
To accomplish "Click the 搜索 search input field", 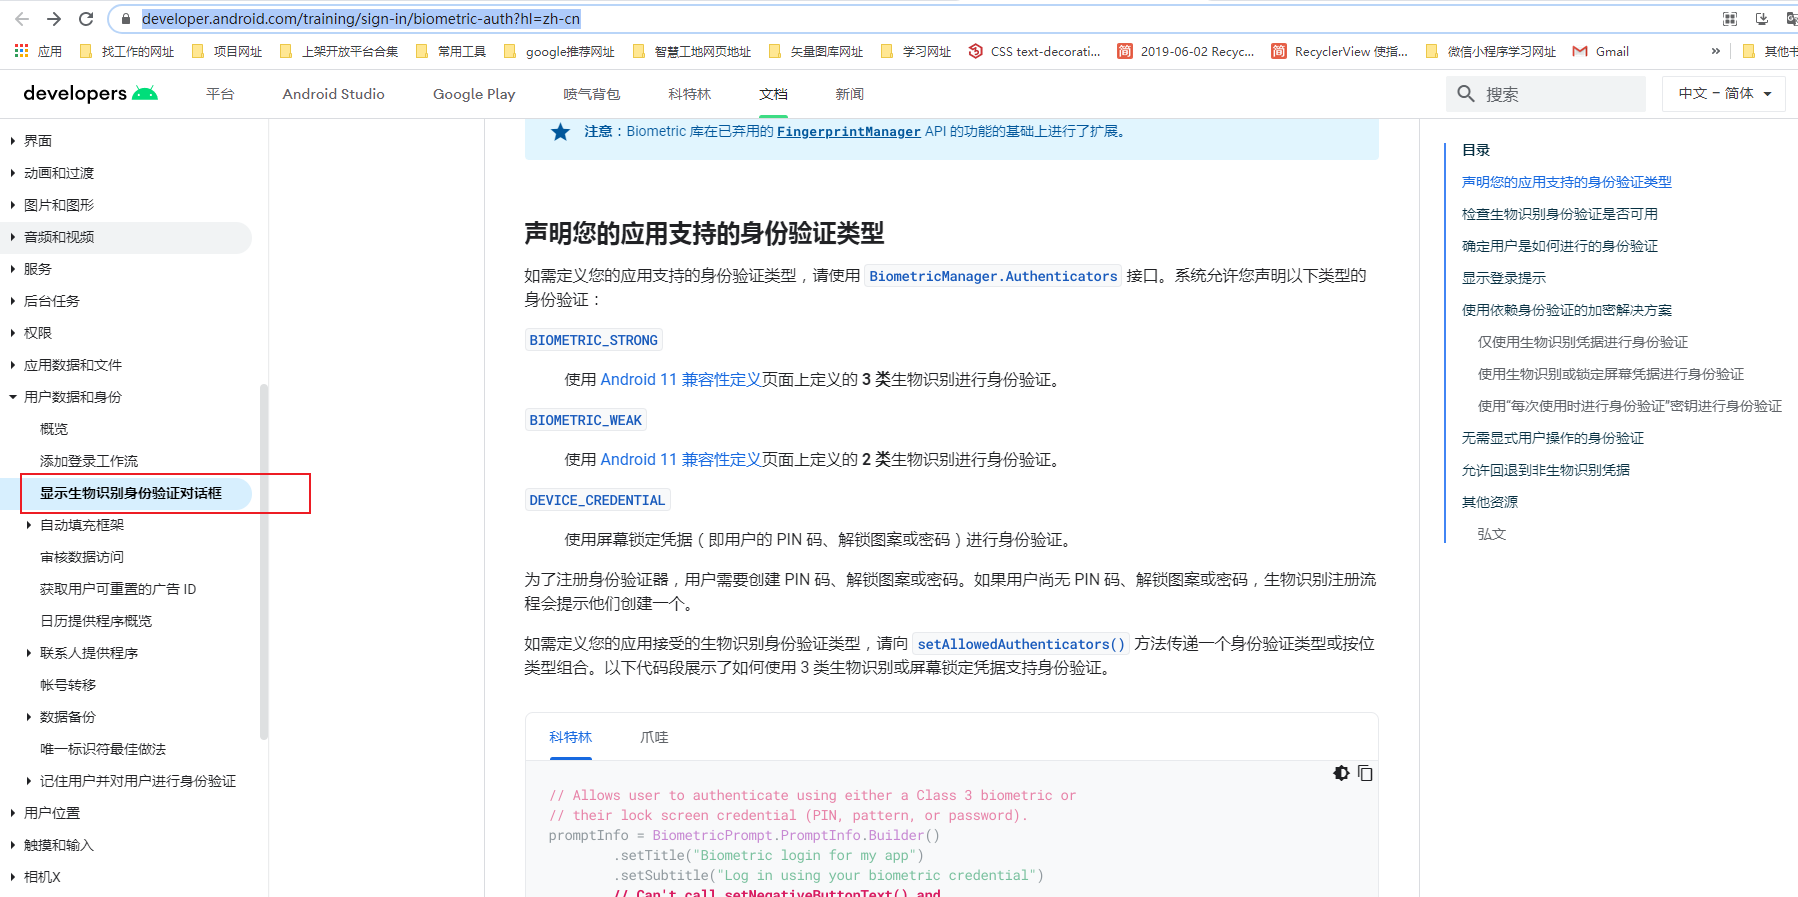I will point(1546,94).
